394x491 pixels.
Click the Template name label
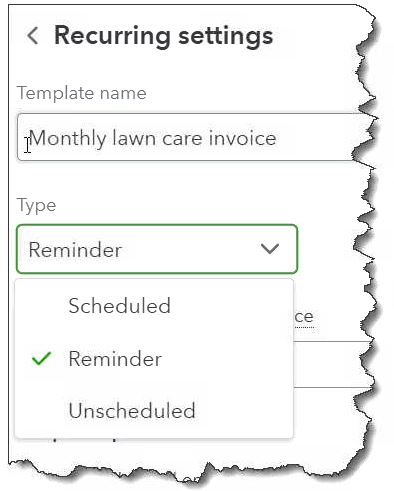pos(82,93)
